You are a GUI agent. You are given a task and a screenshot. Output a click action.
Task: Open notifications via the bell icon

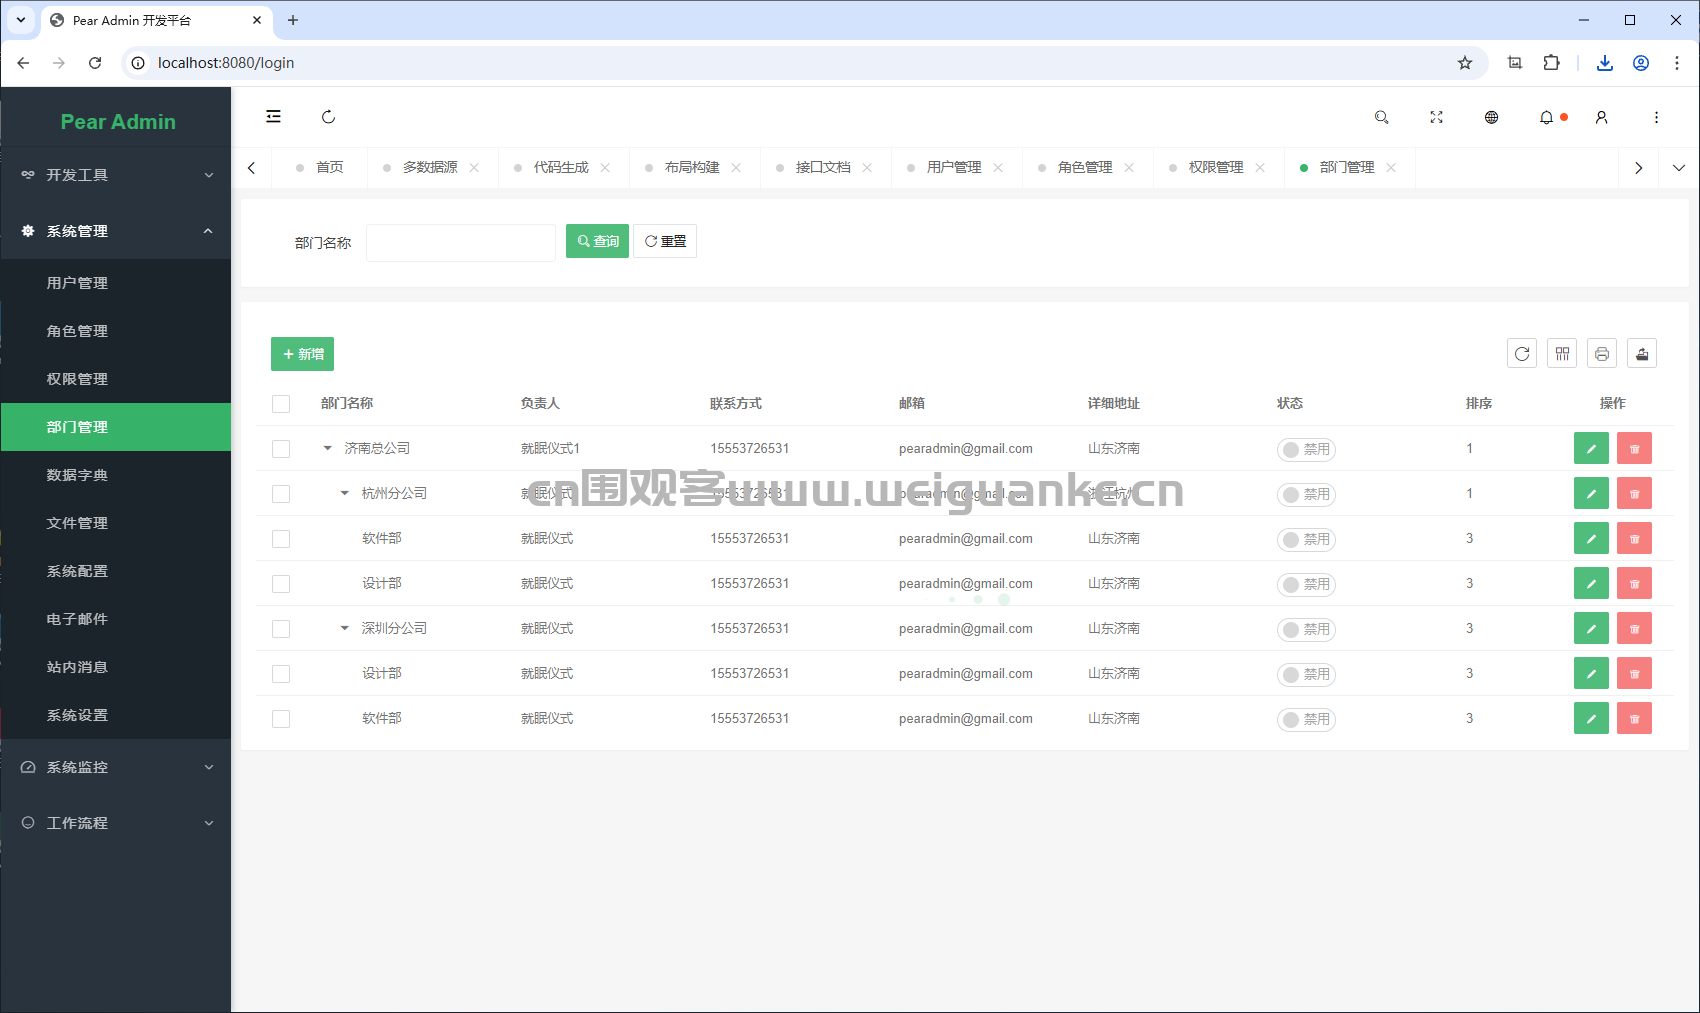[x=1545, y=117]
